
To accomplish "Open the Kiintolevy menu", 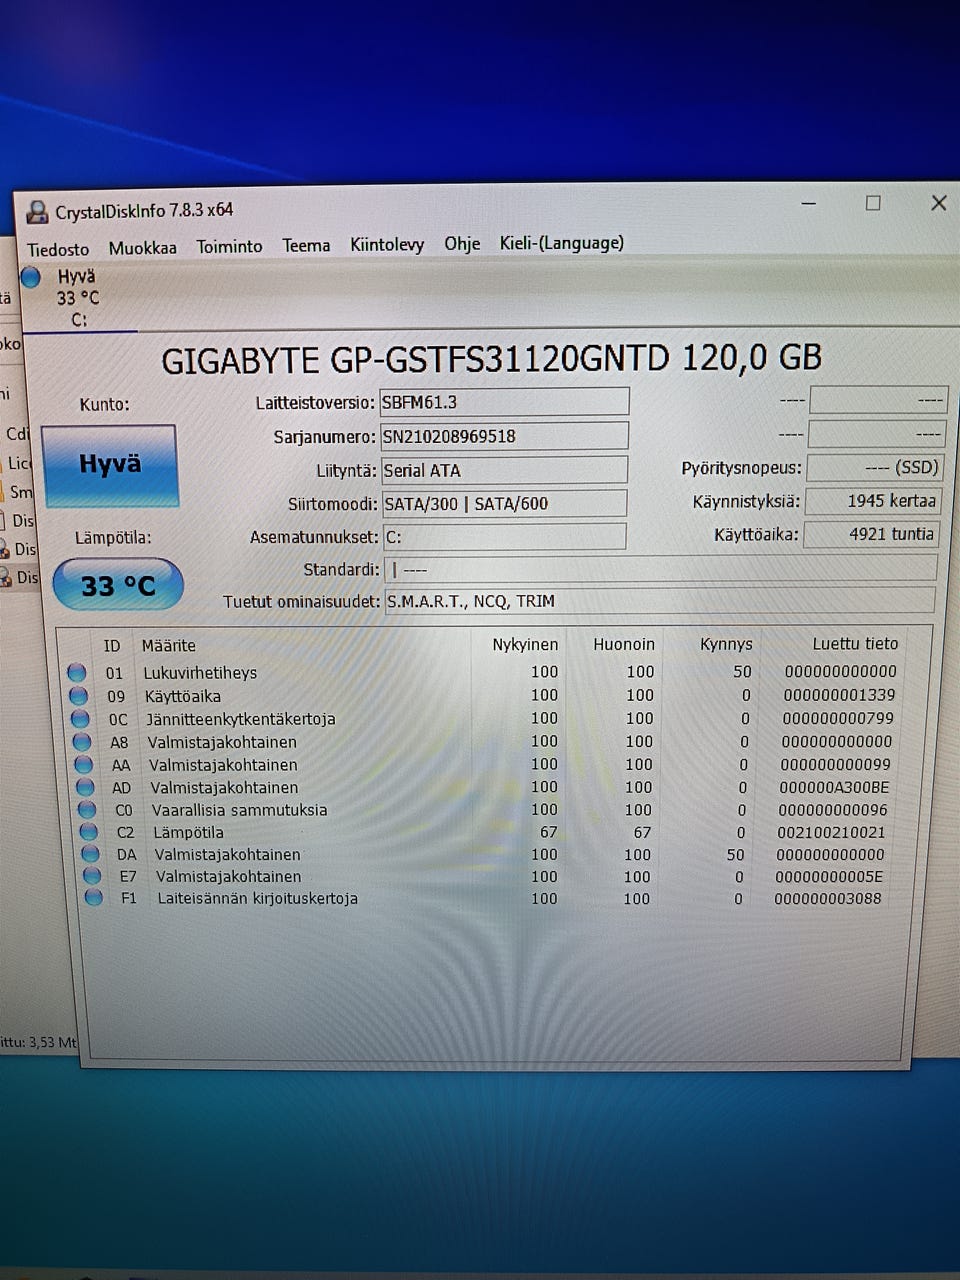I will click(387, 244).
